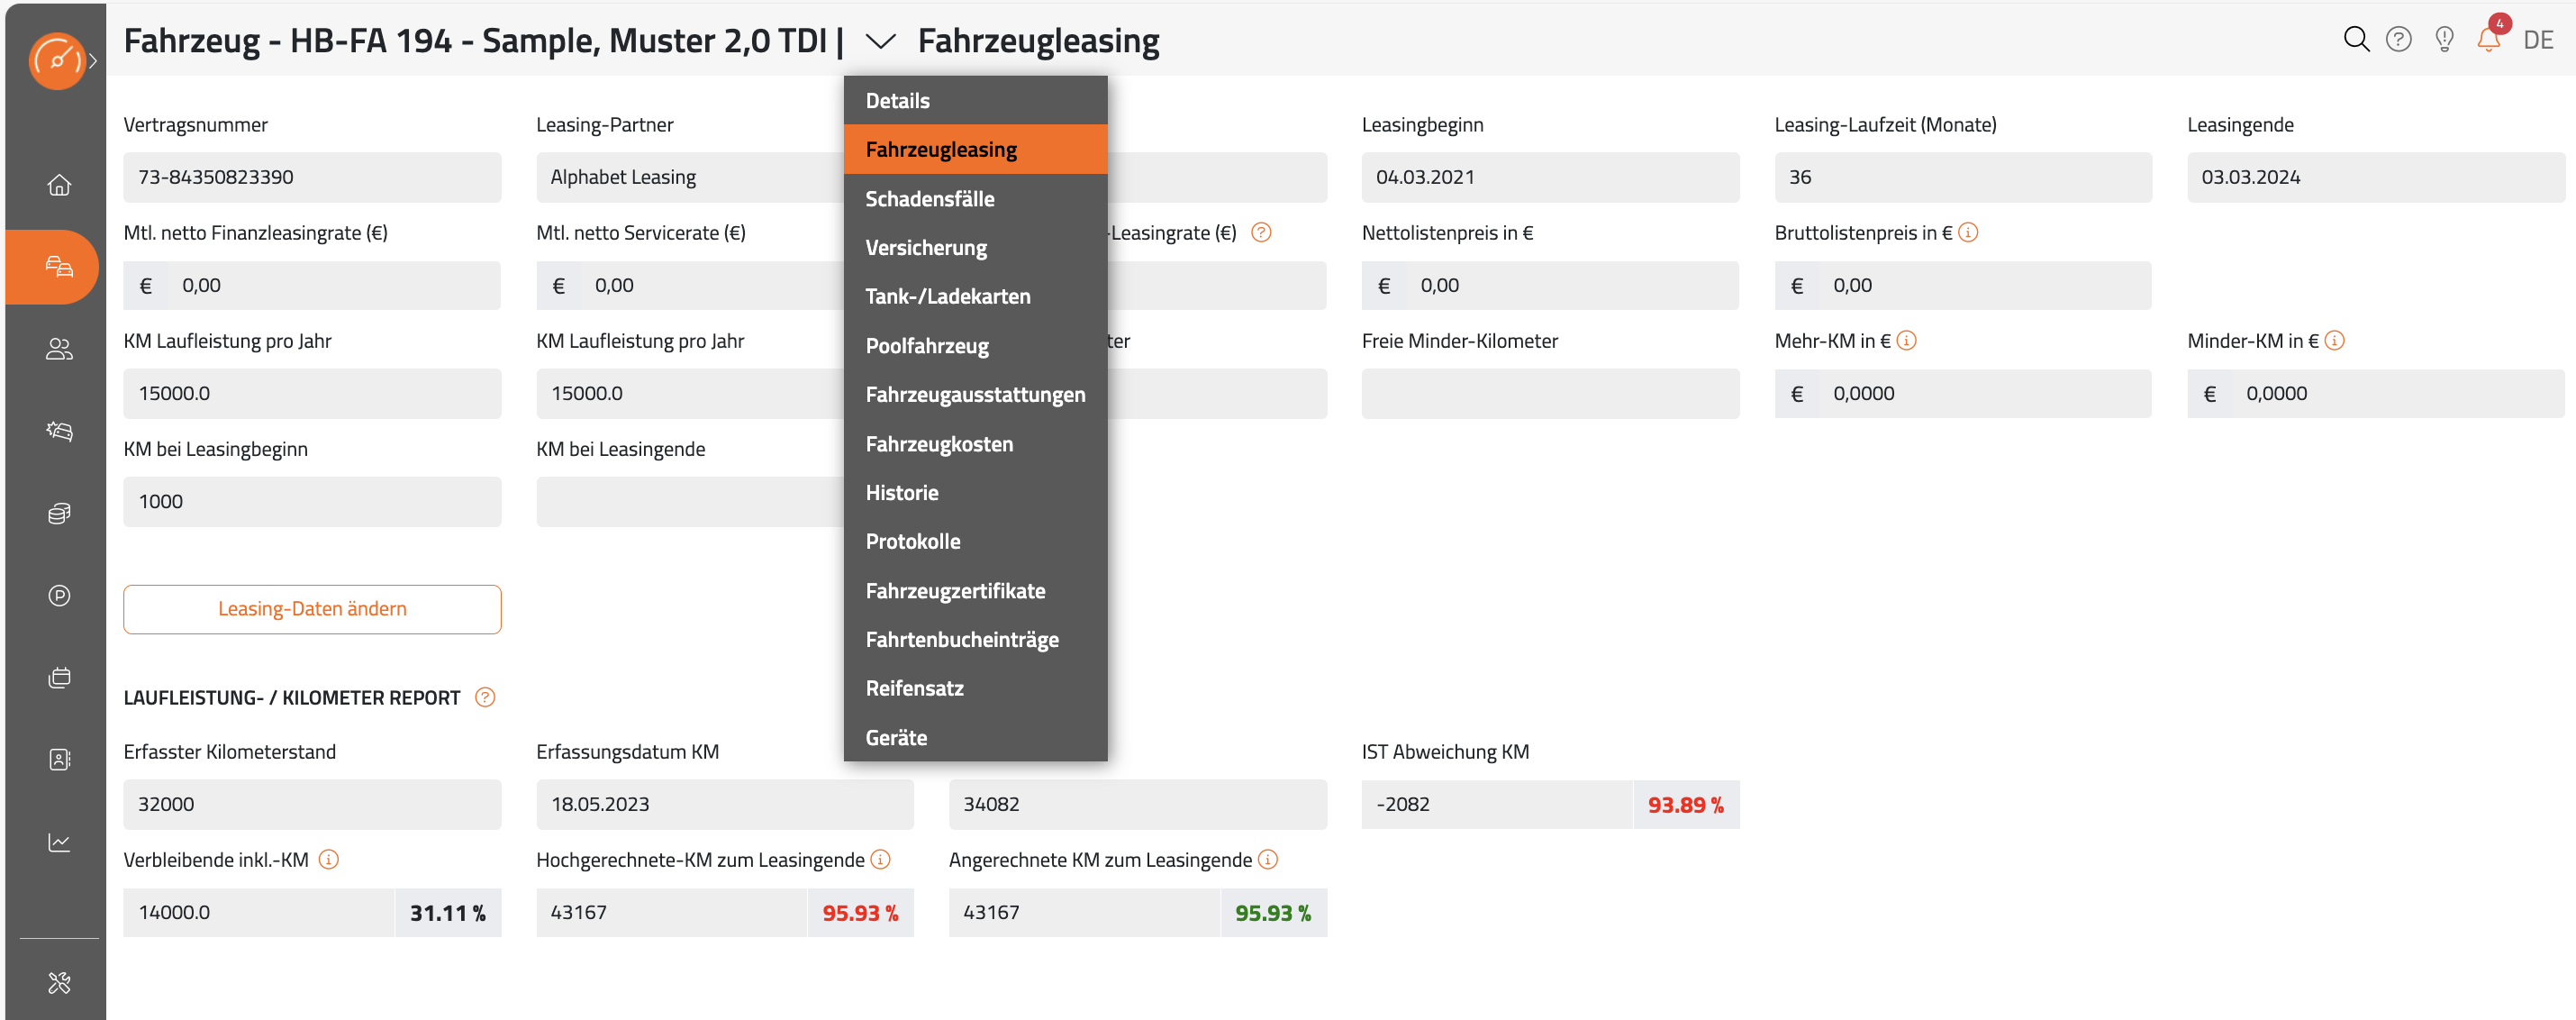Click Erfassungsdatum KM field 18.05.2023

[x=725, y=804]
